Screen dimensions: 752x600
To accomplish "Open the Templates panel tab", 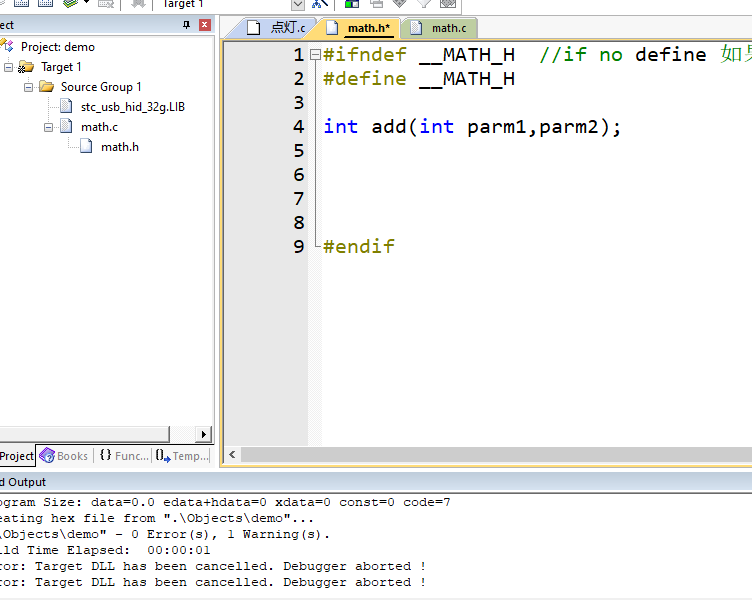I will 182,456.
